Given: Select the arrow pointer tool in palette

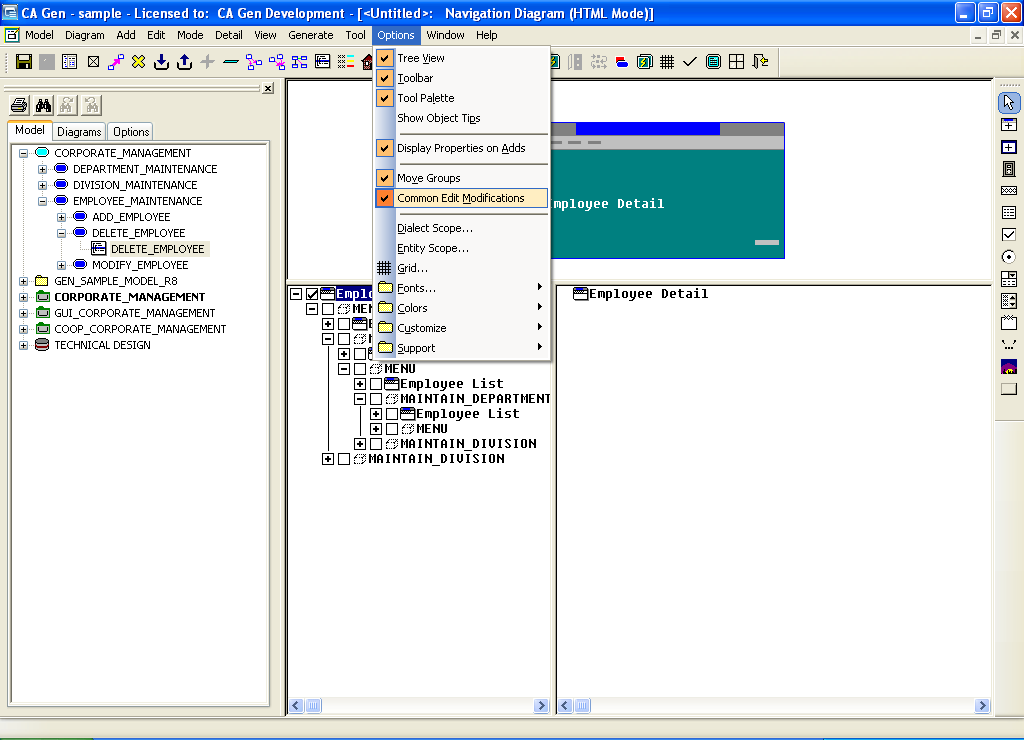Looking at the screenshot, I should click(1009, 103).
